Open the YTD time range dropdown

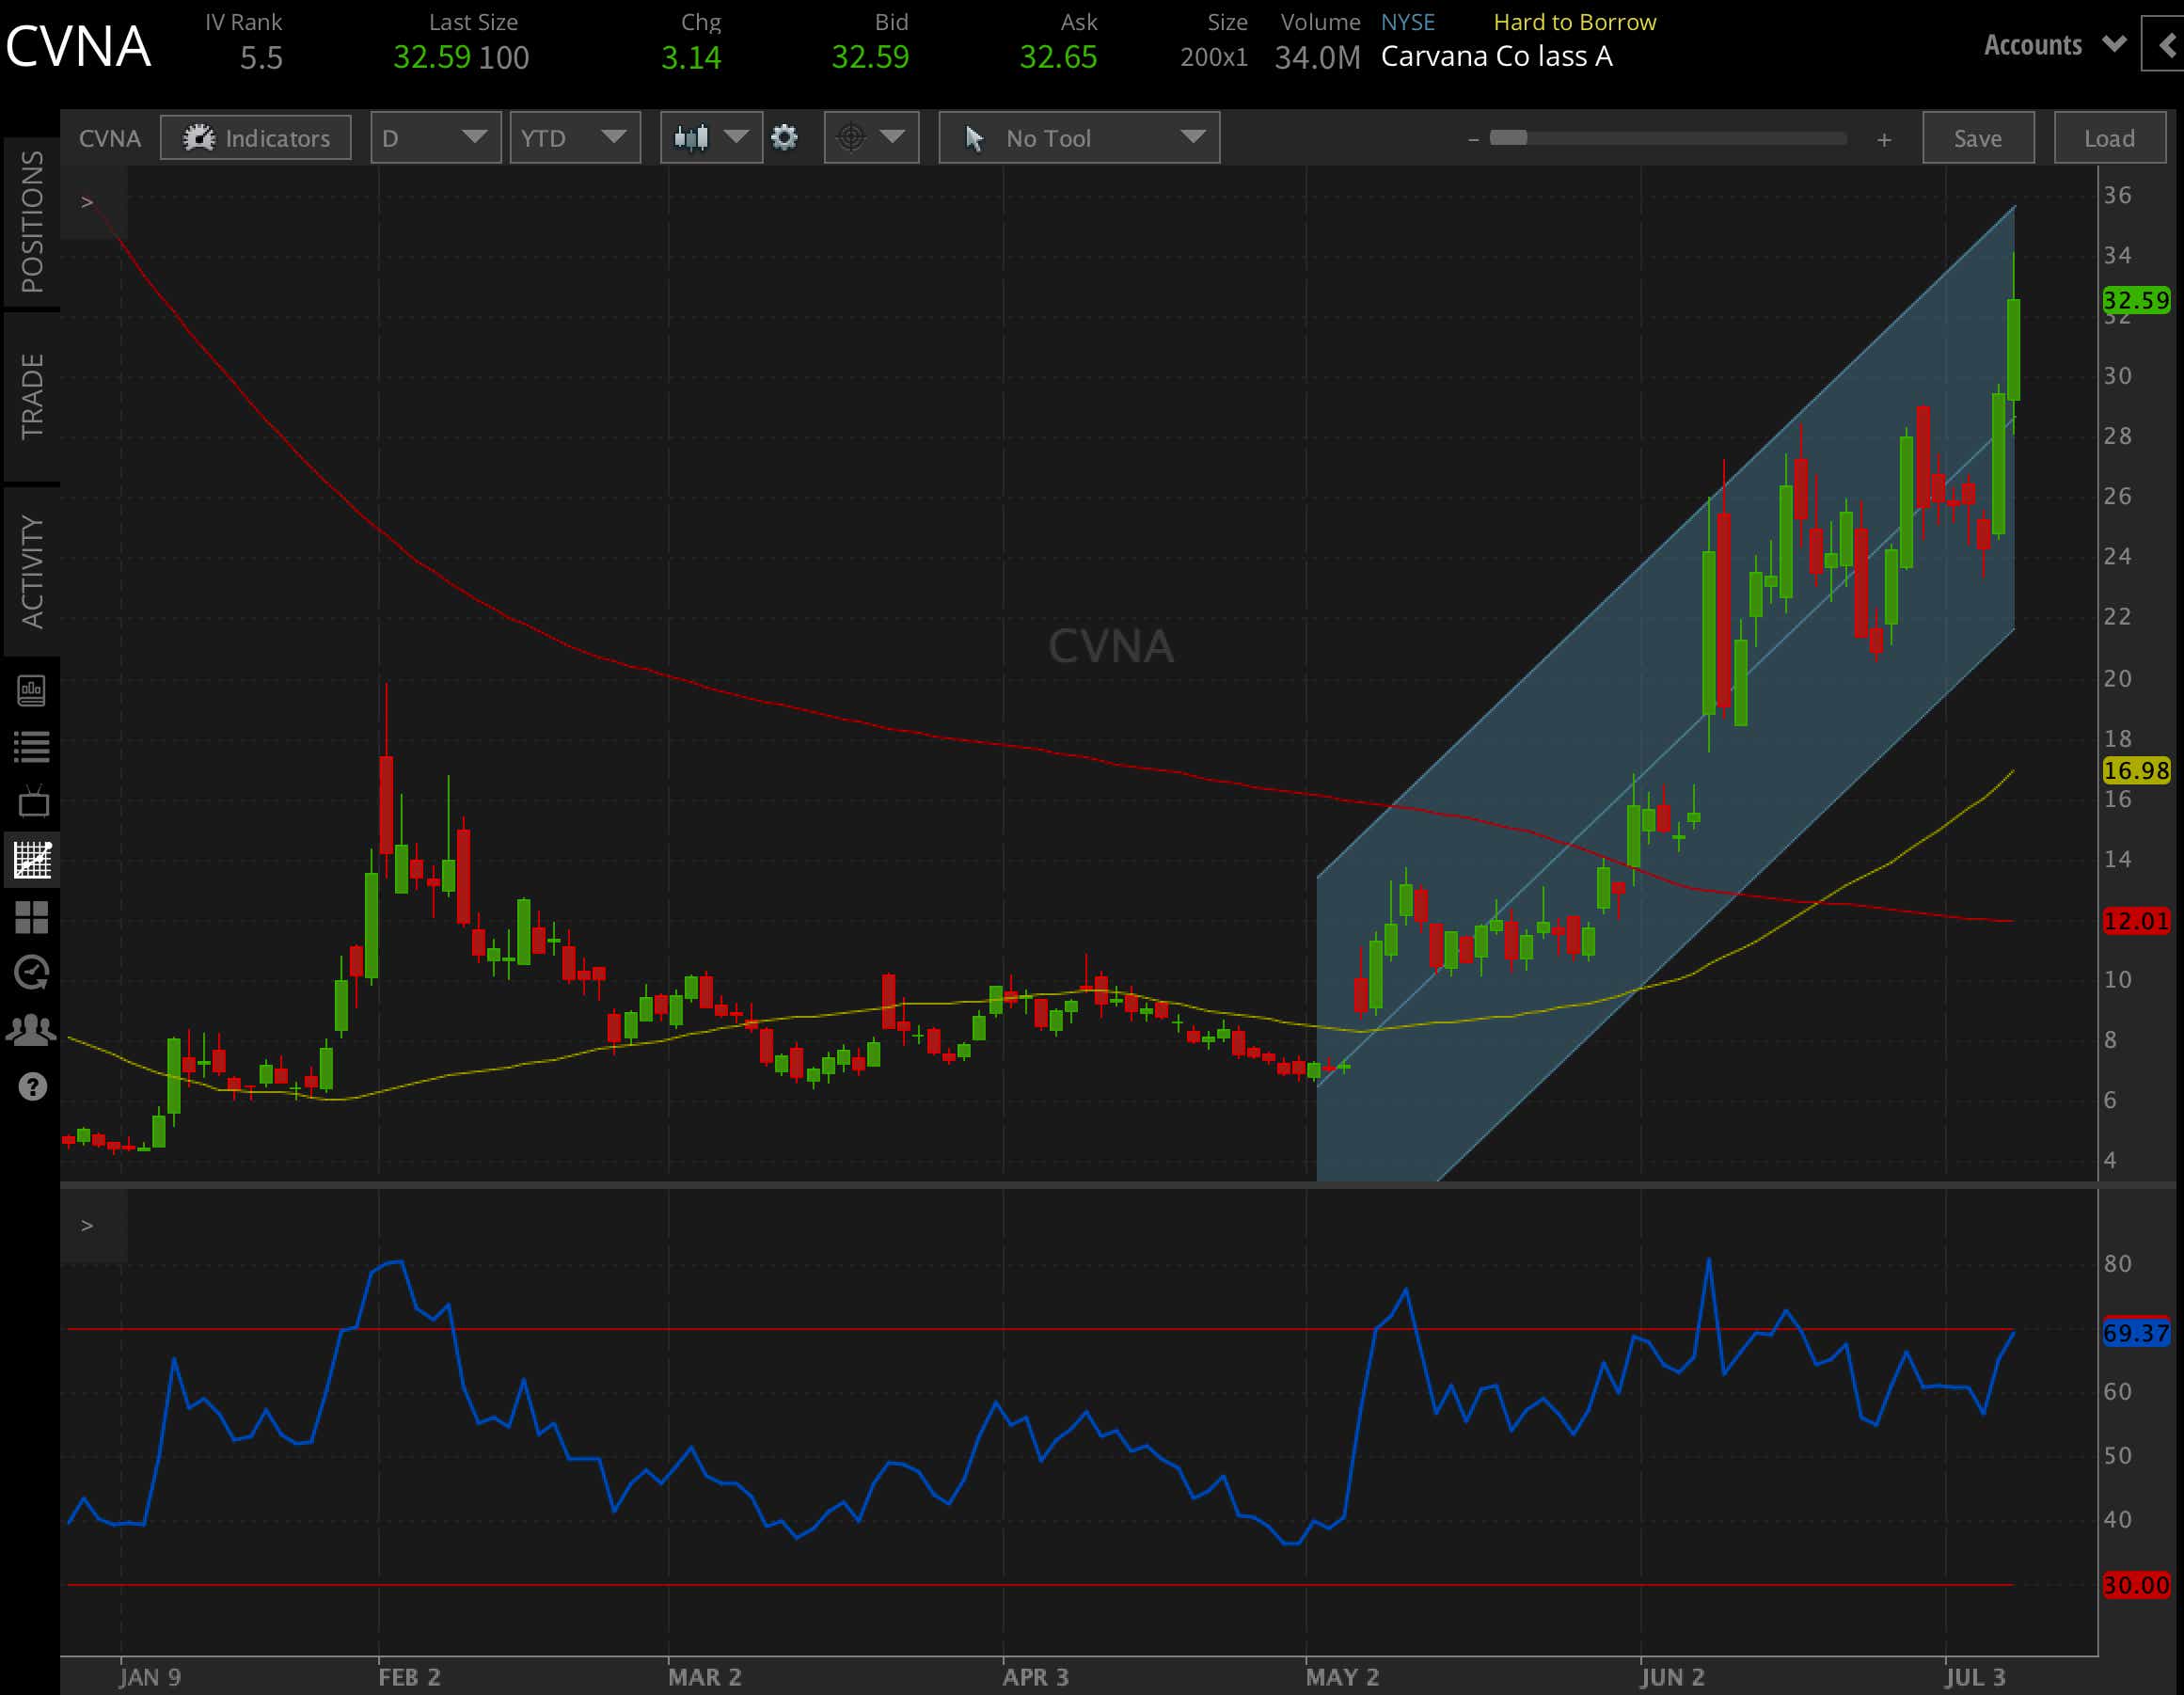click(x=575, y=138)
